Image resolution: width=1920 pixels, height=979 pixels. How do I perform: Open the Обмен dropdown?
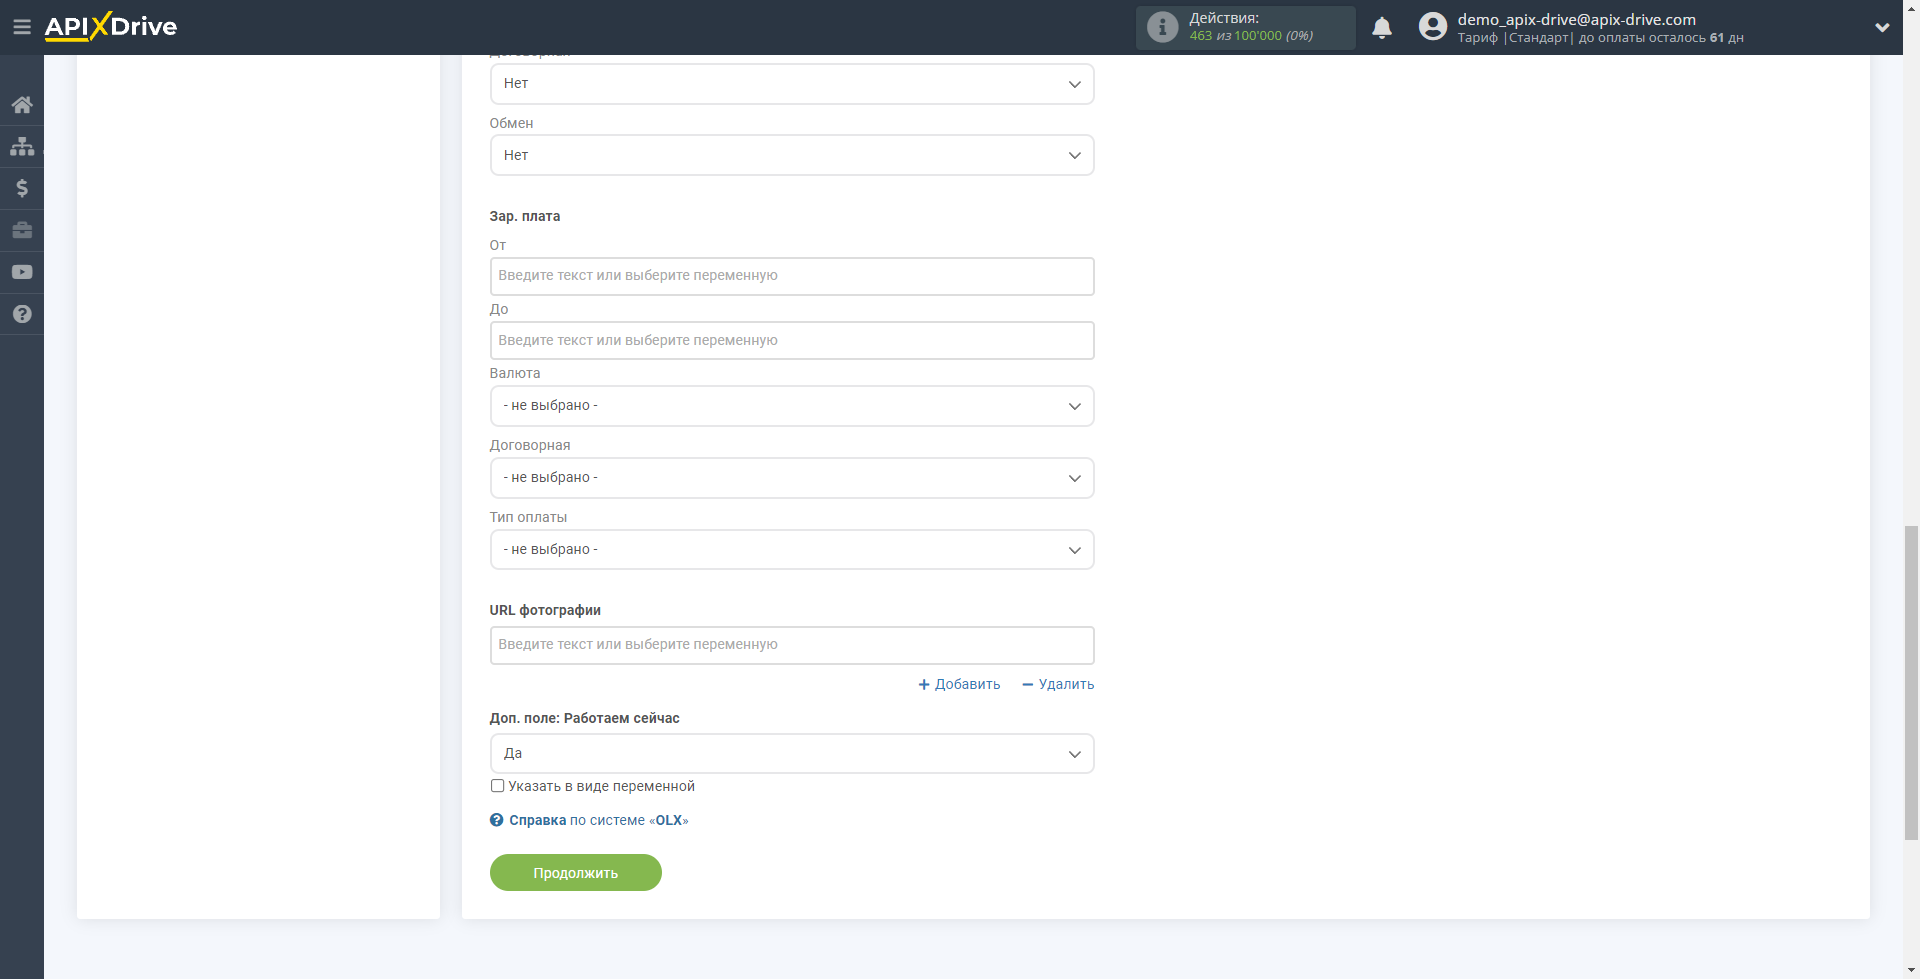coord(792,155)
